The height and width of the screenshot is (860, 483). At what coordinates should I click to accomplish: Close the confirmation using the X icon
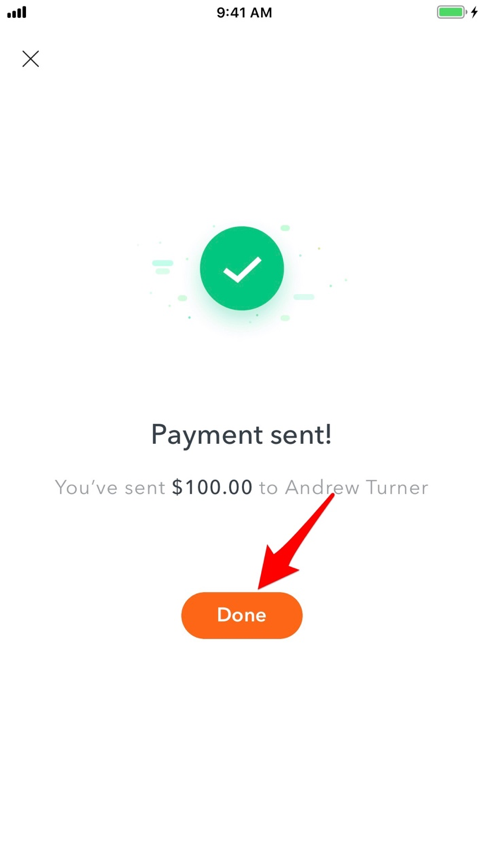pos(30,59)
